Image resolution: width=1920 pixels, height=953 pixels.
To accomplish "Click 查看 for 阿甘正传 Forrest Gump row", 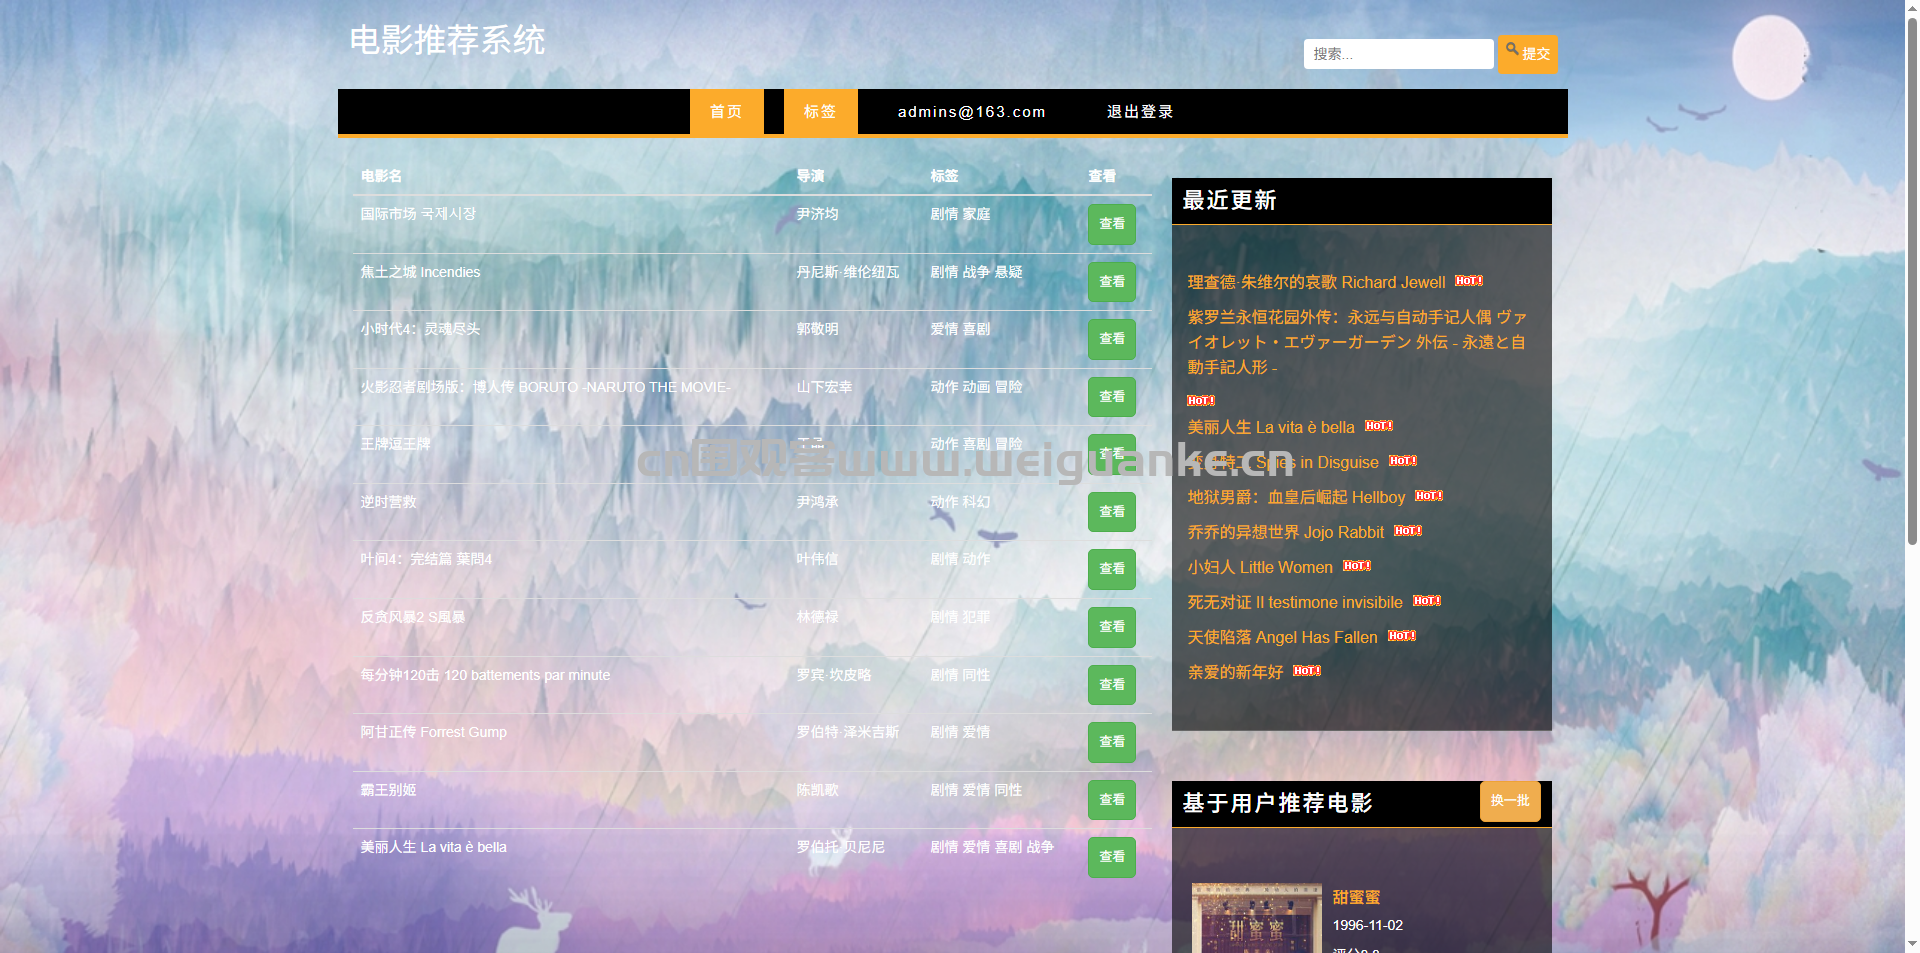I will click(1112, 742).
